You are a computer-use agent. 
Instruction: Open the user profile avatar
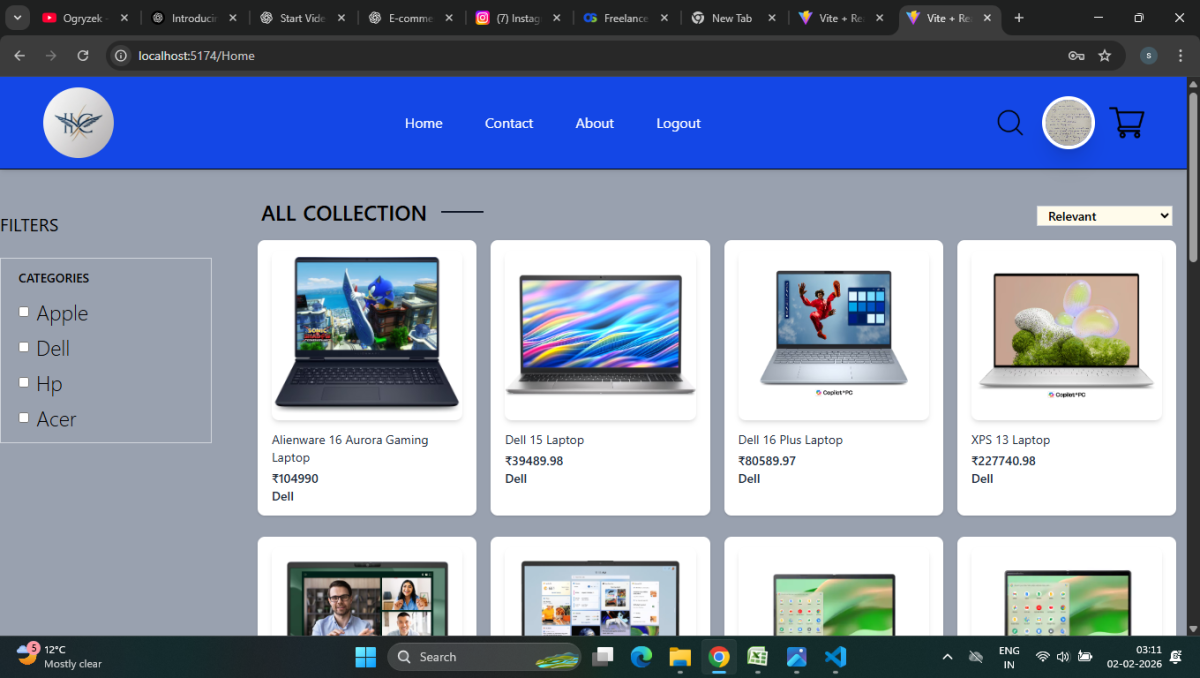tap(1068, 123)
